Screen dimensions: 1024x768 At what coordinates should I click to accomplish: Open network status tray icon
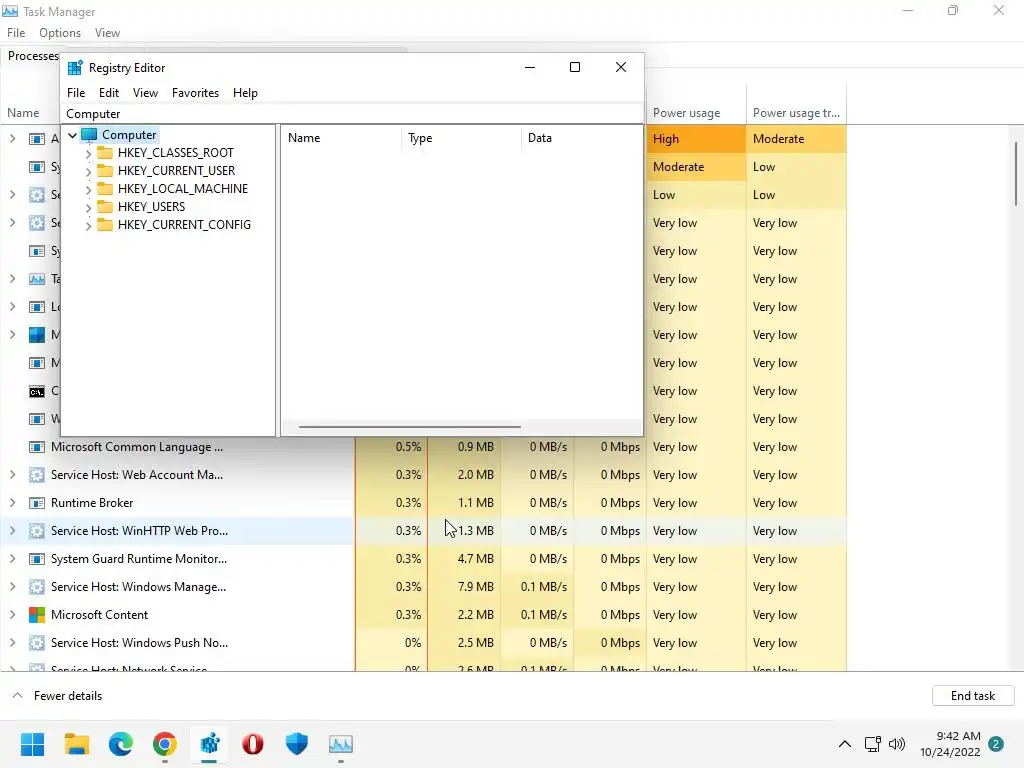[872, 744]
